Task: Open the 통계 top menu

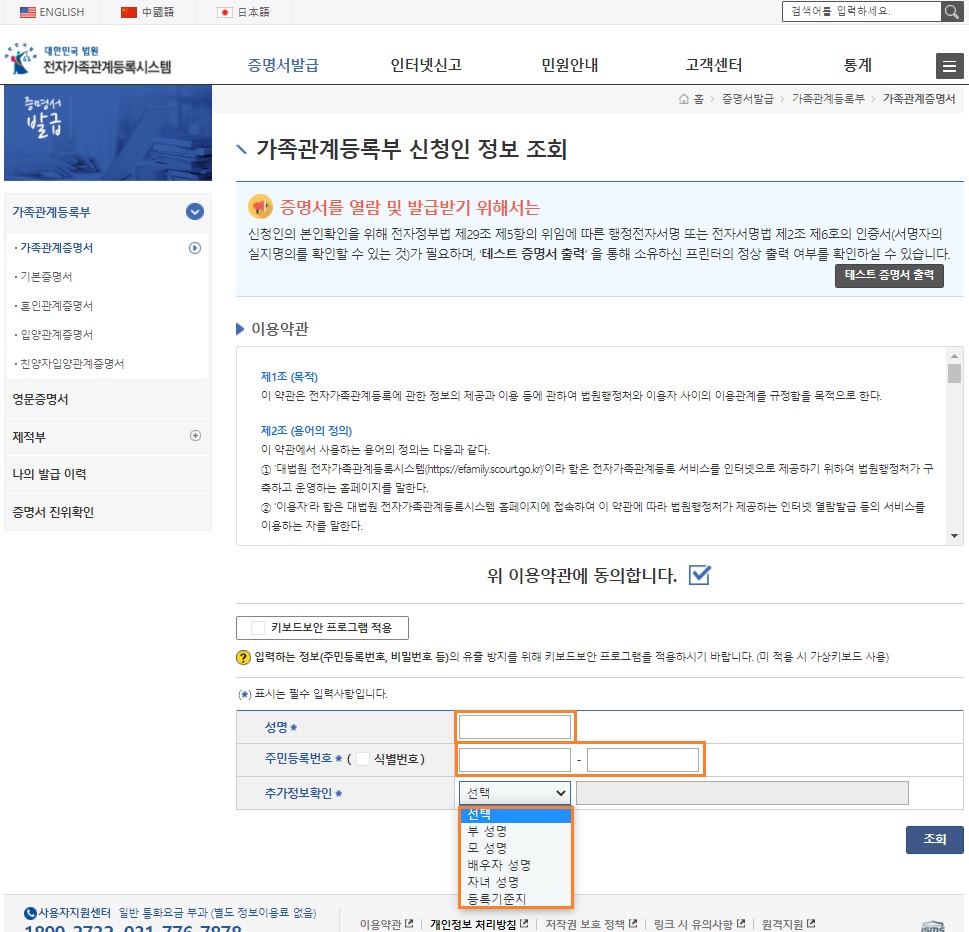Action: click(x=858, y=65)
